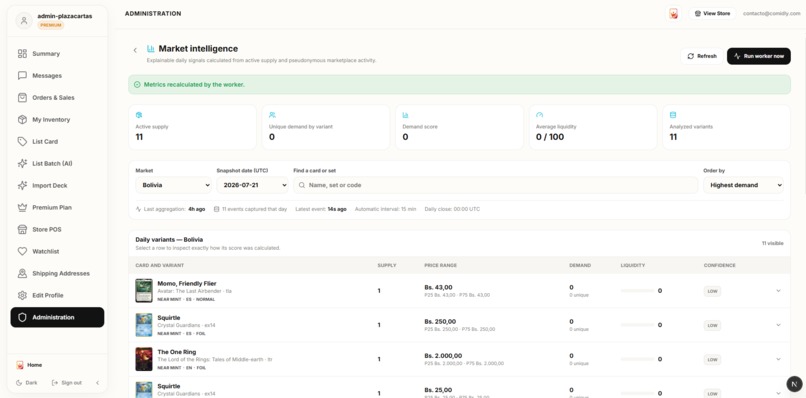Click the Average liquidity gauge icon
Viewport: 806px width, 398px height.
click(539, 115)
